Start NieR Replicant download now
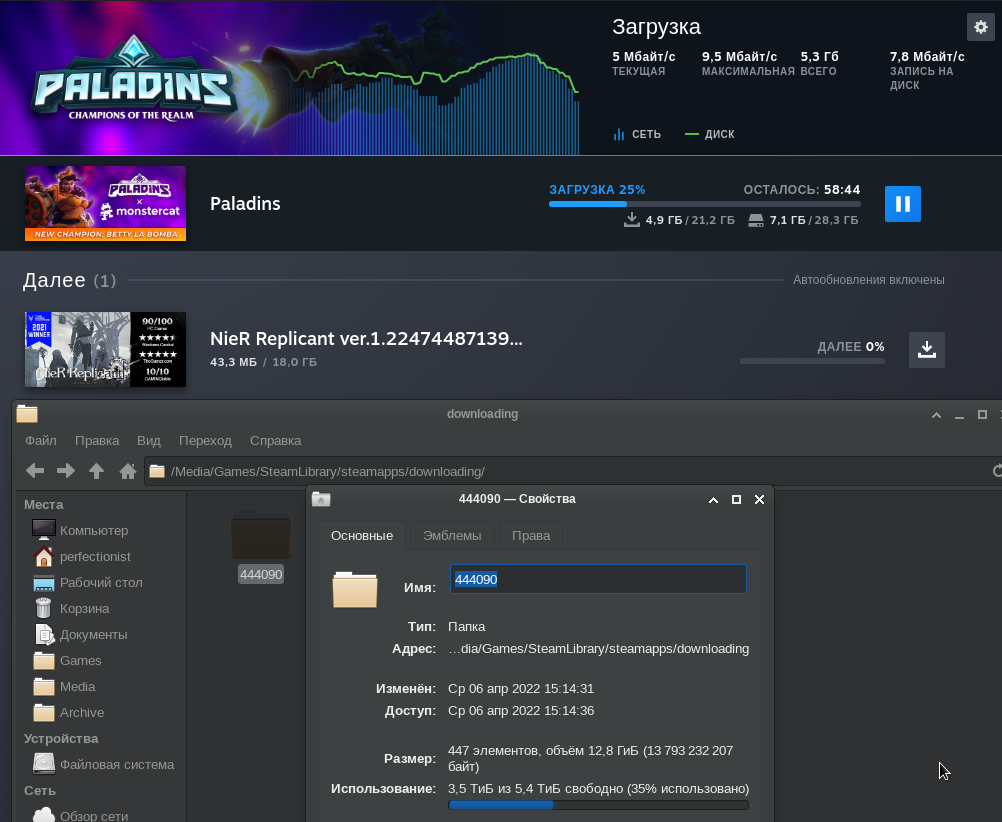Screen dimensions: 1002x822 927,350
